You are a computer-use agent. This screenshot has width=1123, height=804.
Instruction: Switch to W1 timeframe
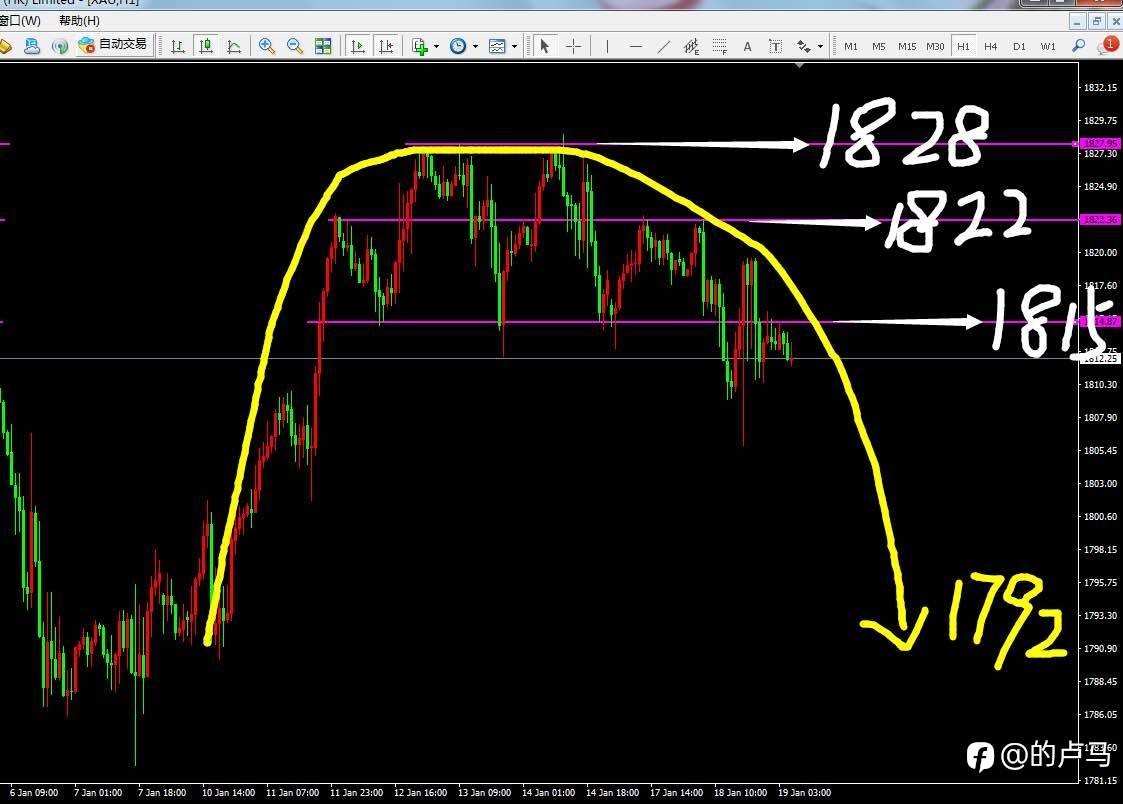1048,47
